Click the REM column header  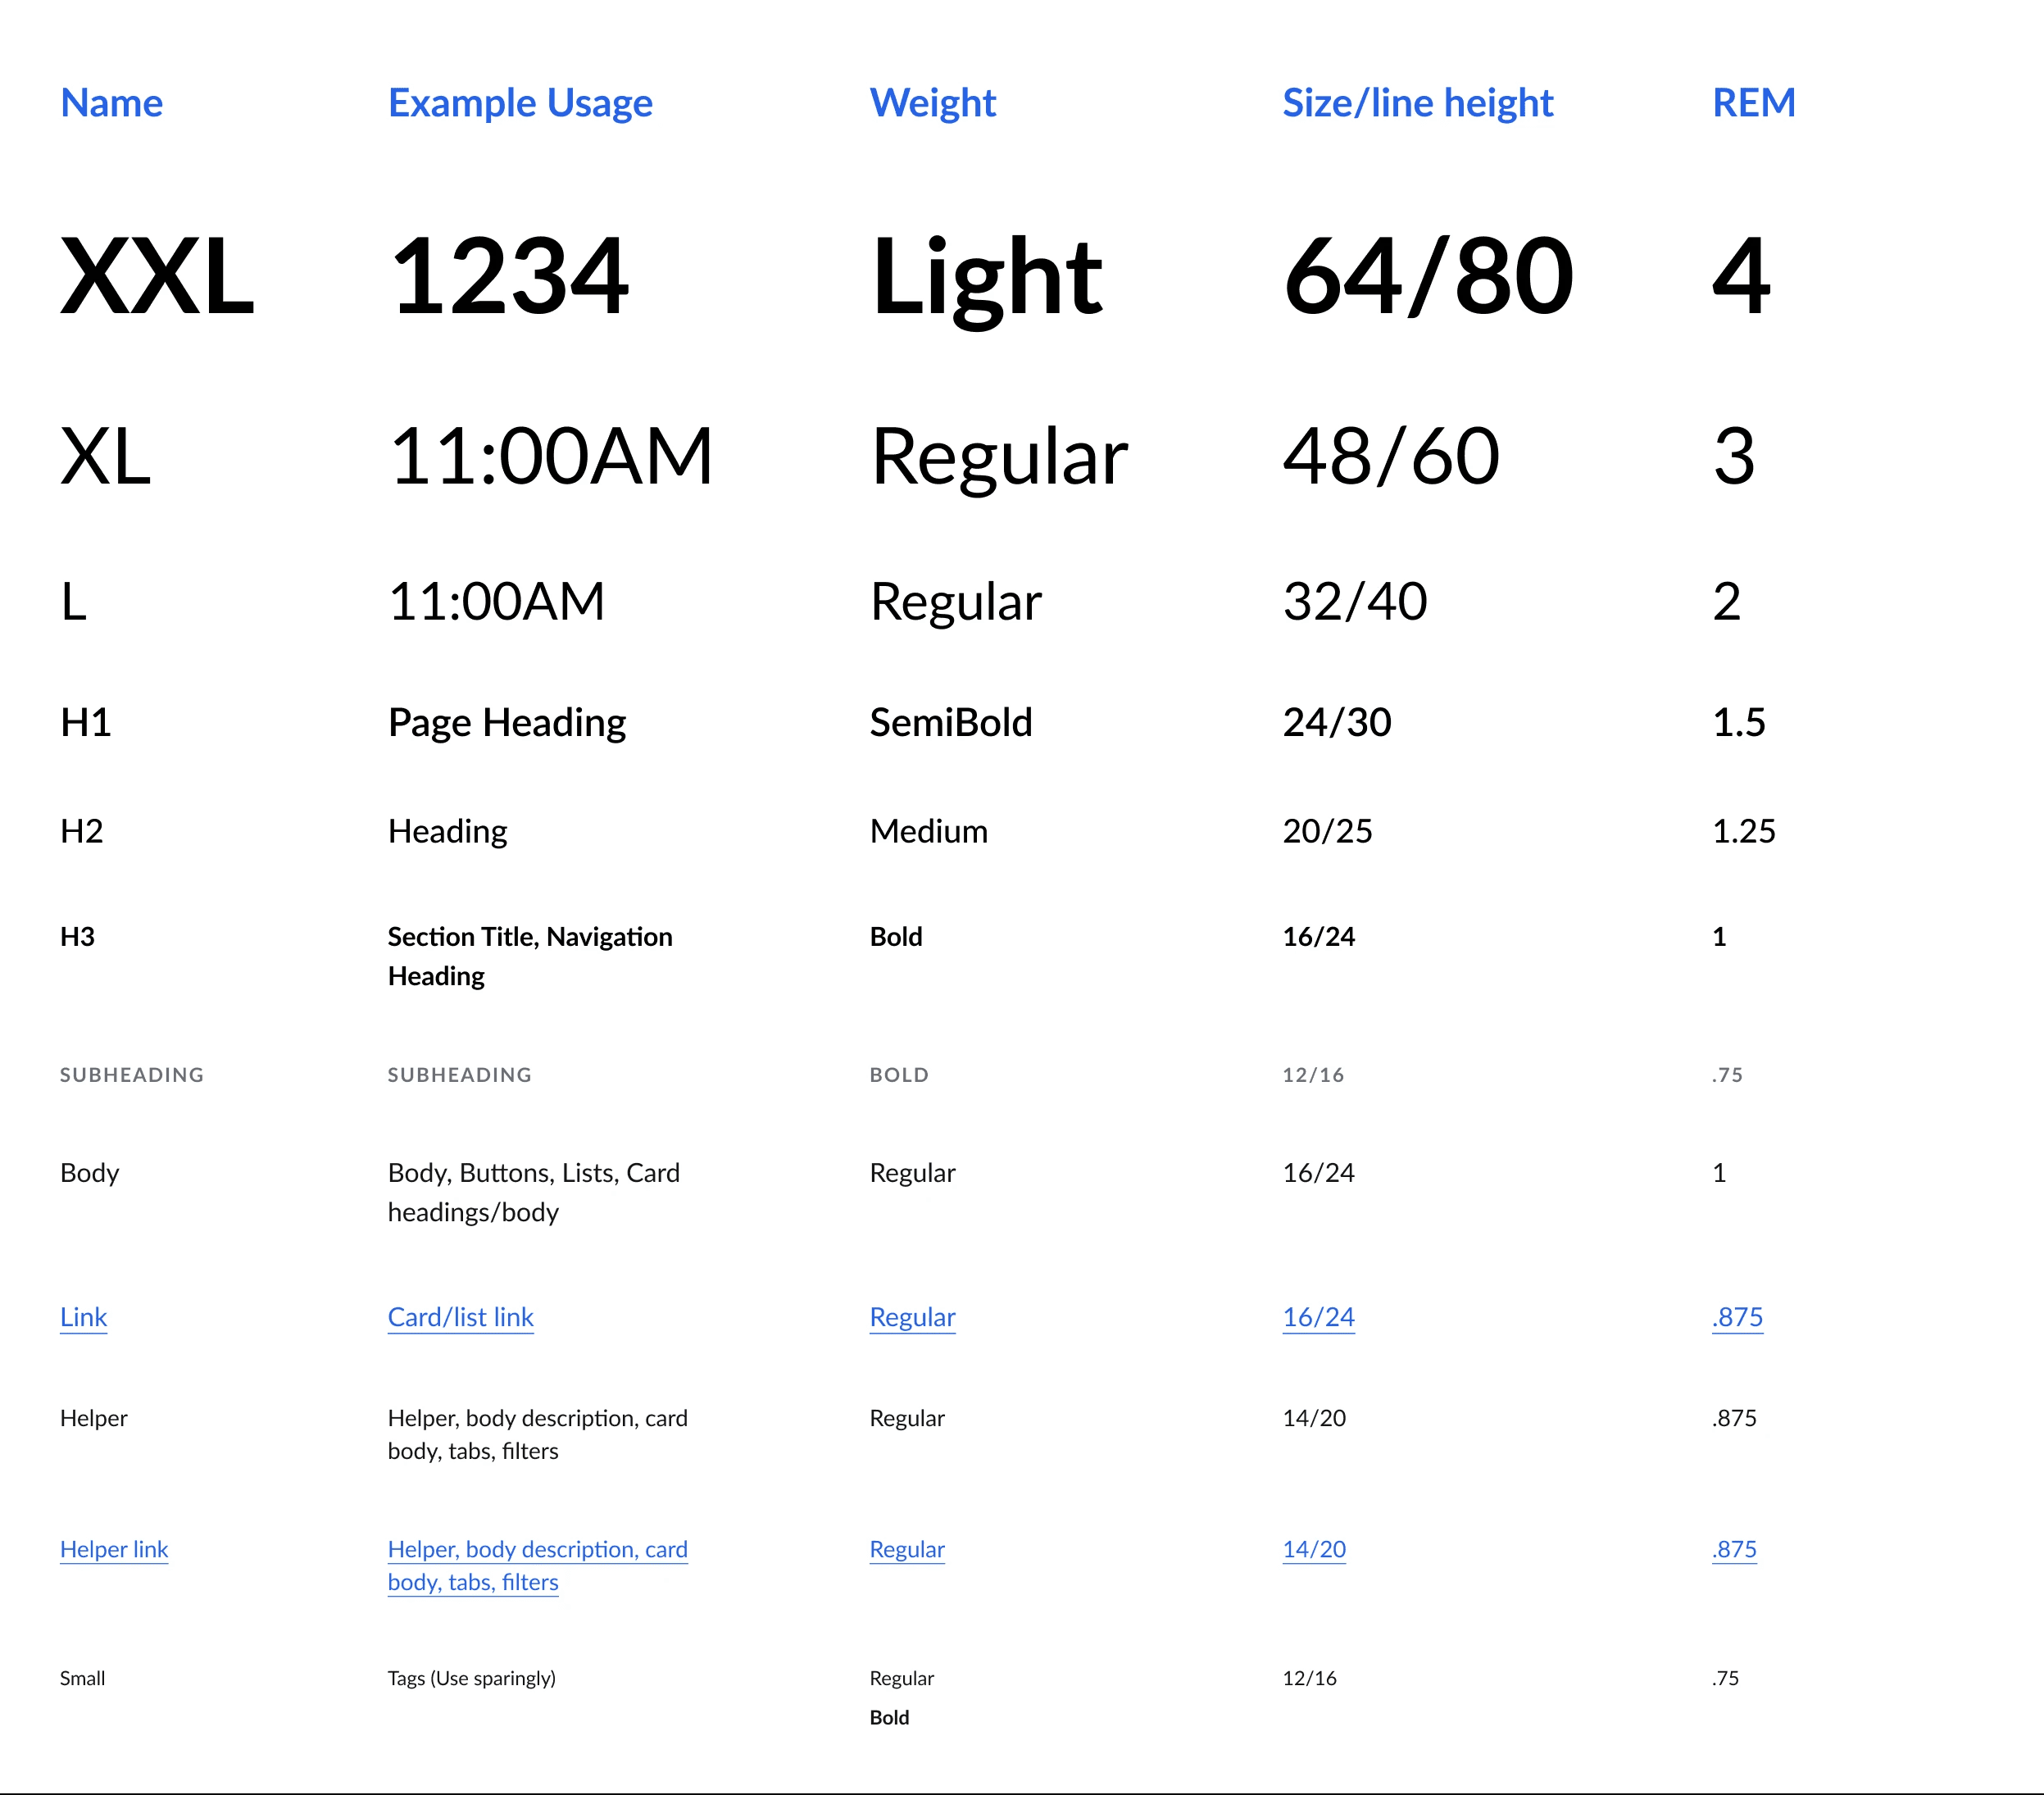click(1753, 103)
